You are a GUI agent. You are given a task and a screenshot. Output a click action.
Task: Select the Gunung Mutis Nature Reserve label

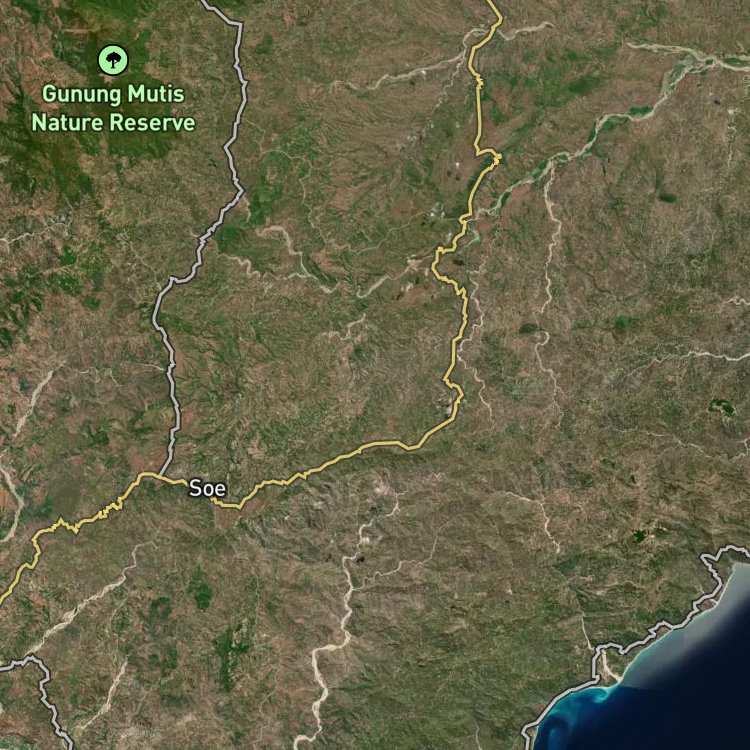[113, 109]
